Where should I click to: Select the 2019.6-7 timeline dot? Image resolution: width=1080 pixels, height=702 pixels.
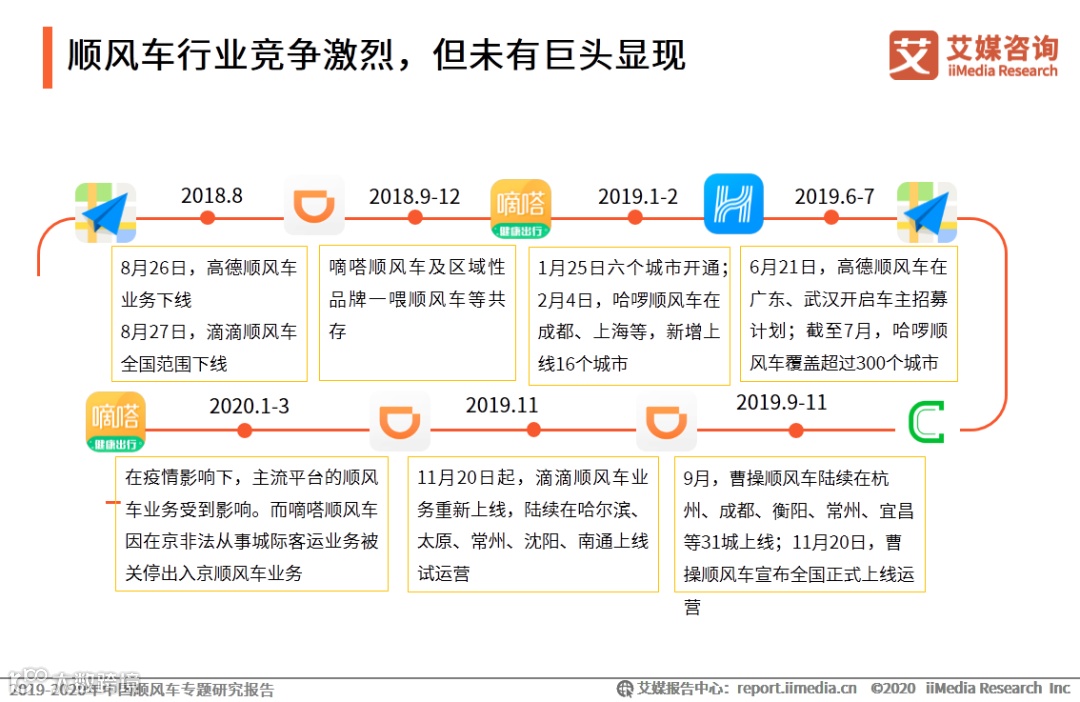coord(831,218)
